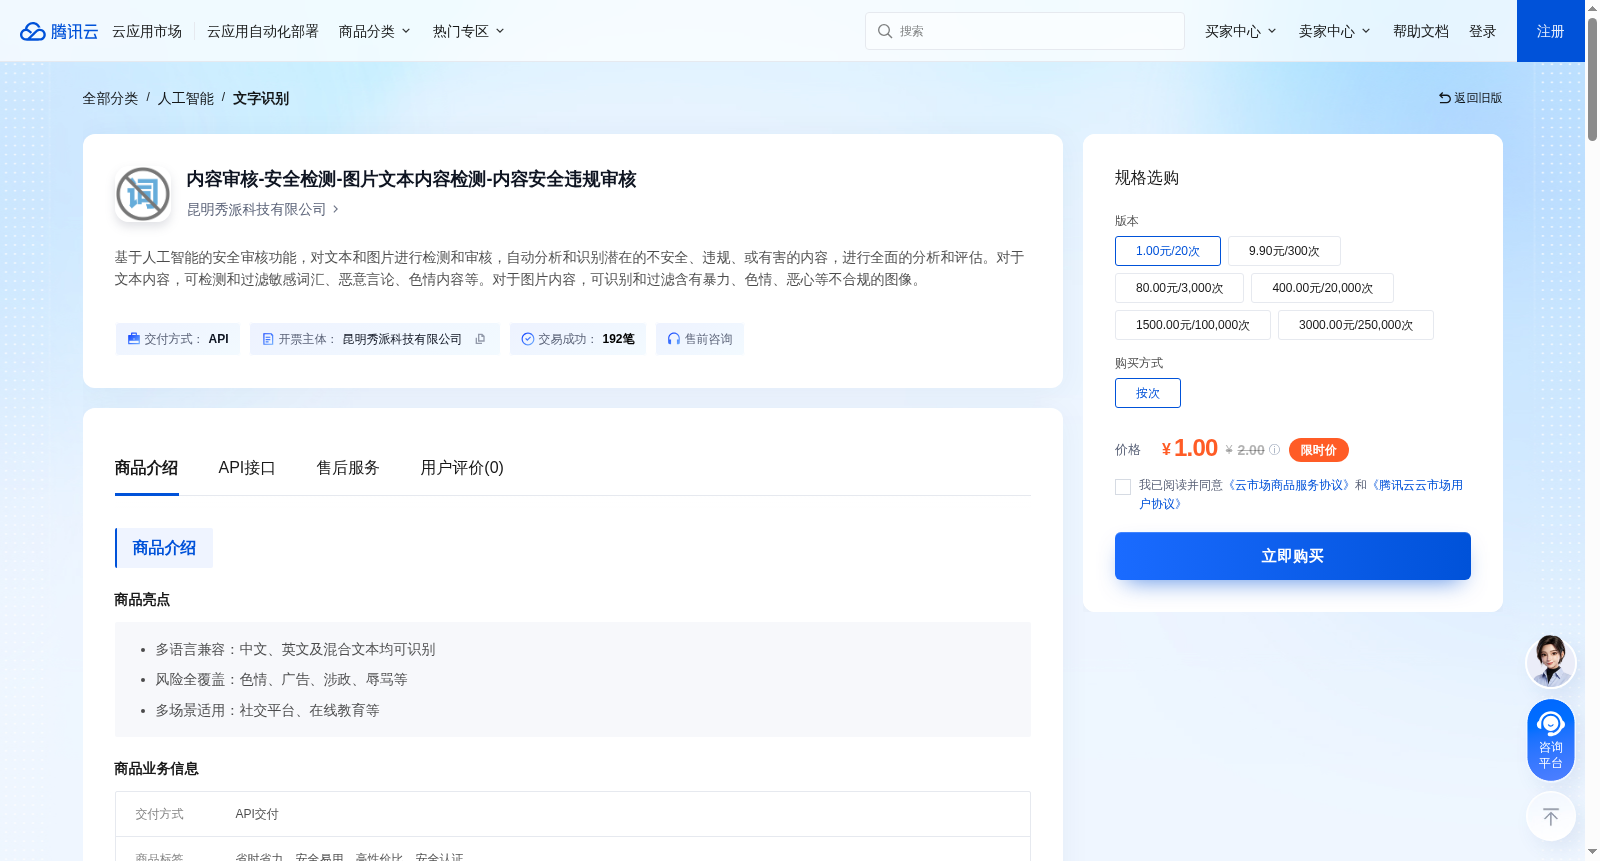
Task: Click the 返回旧版 return icon
Action: tap(1444, 98)
